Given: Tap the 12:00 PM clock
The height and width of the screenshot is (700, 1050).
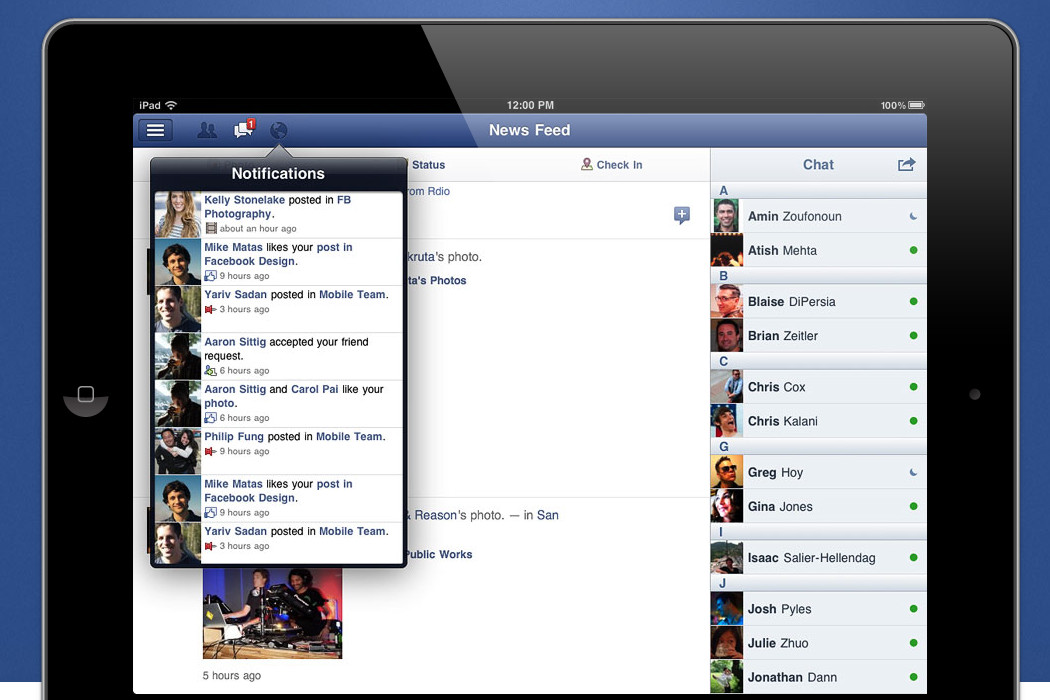Looking at the screenshot, I should [530, 105].
